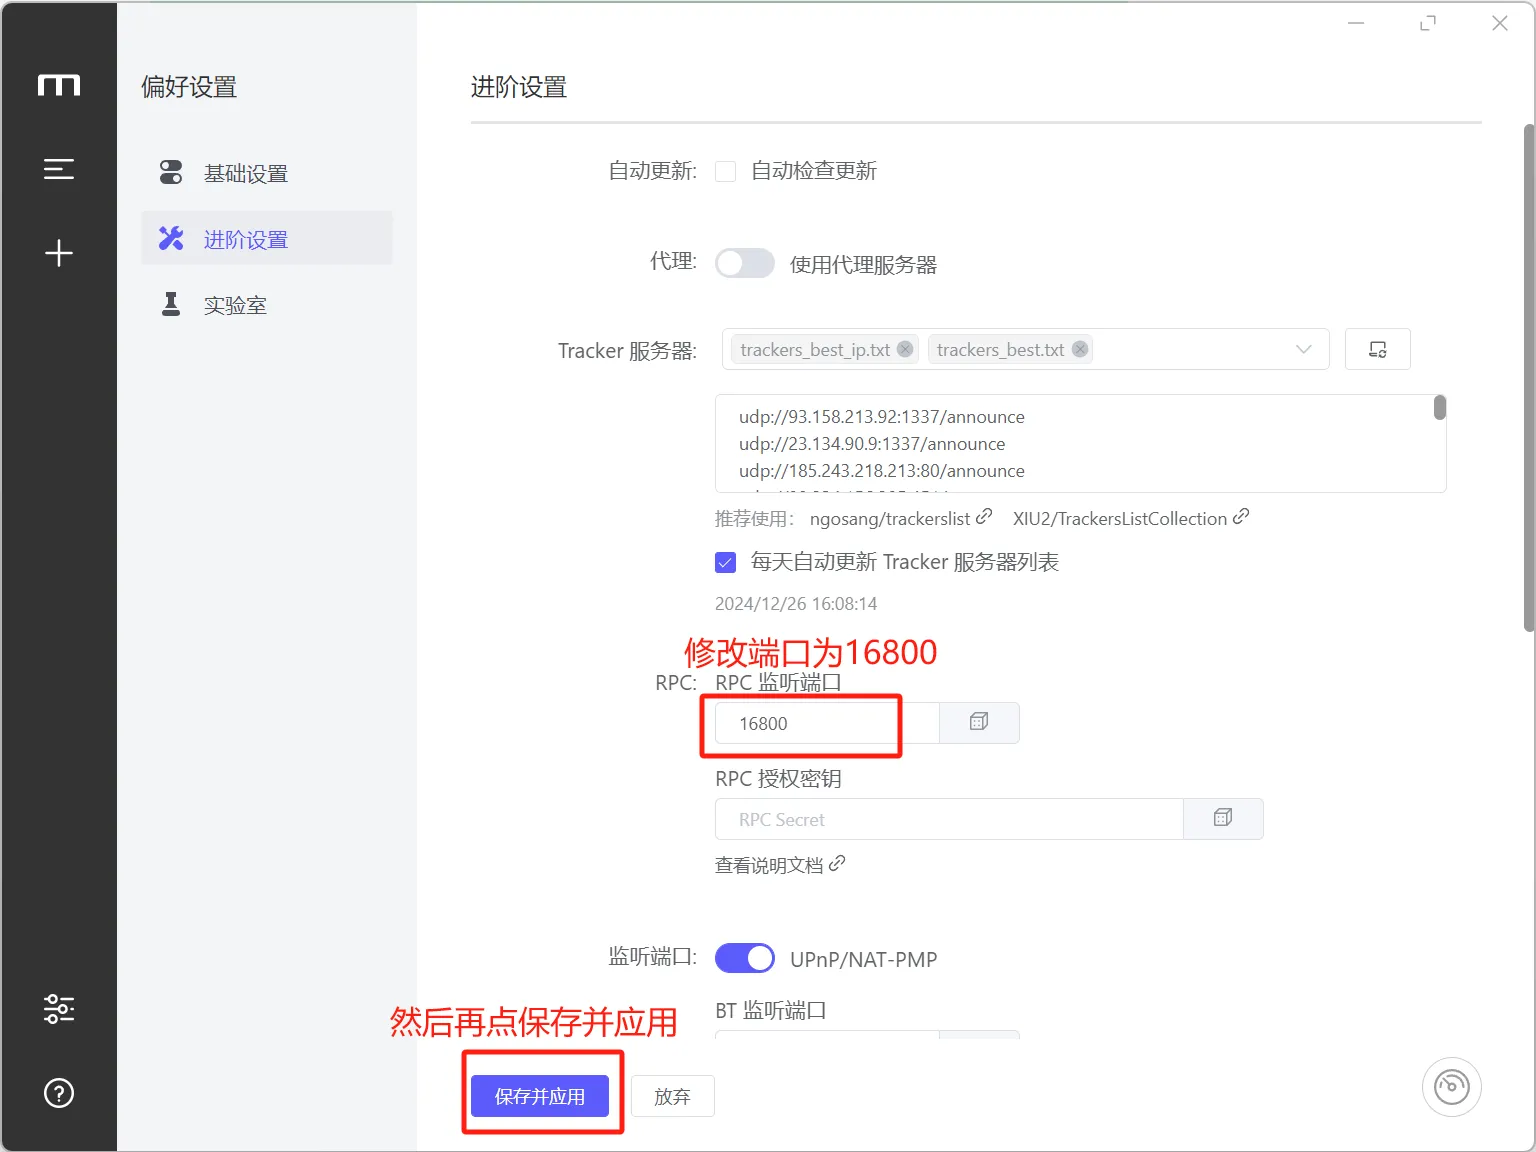1536x1152 pixels.
Task: Generate random RPC port dice icon
Action: pyautogui.click(x=979, y=722)
